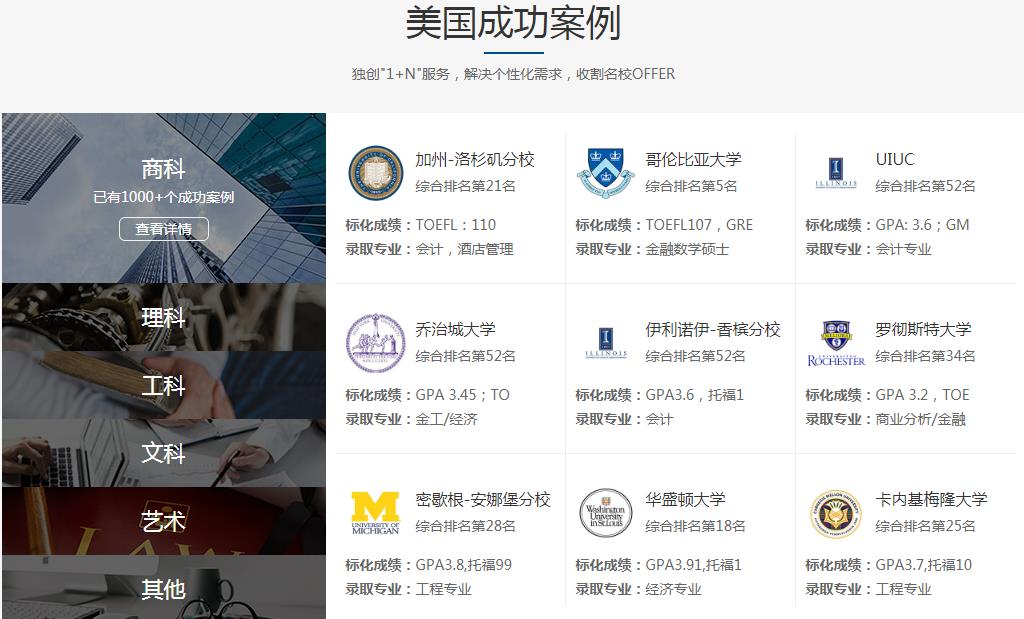Click 金工/经济 major text
The width and height of the screenshot is (1024, 619).
pyautogui.click(x=447, y=419)
